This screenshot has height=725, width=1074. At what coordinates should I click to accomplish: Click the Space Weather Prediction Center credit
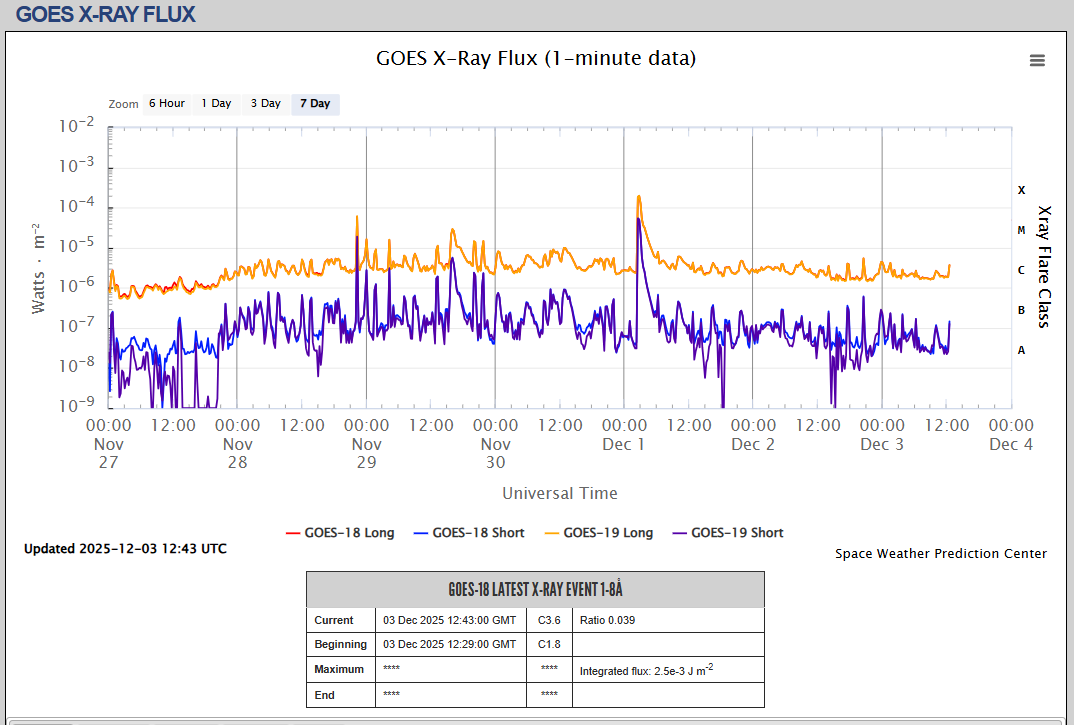coord(940,554)
